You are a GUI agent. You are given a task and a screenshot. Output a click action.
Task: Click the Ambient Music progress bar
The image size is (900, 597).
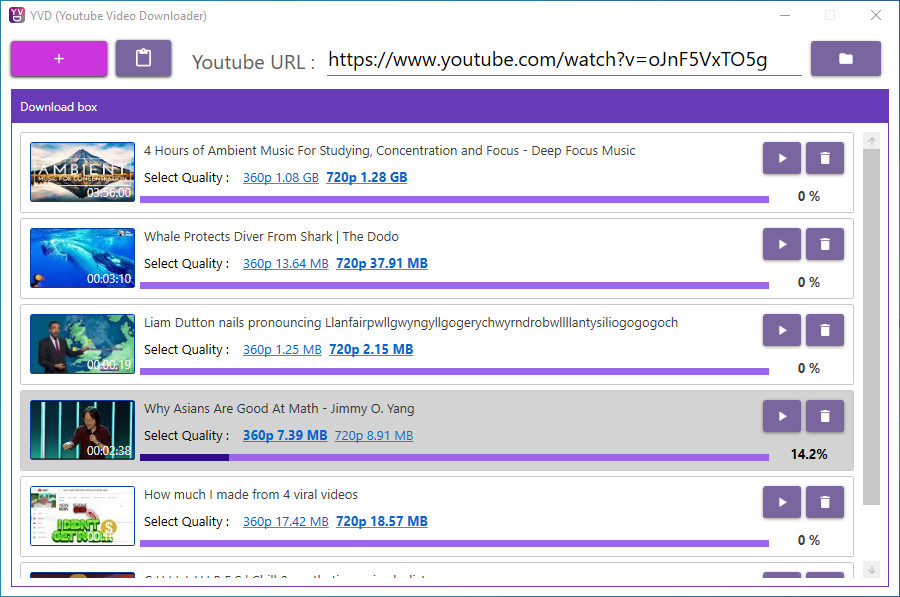pos(455,199)
